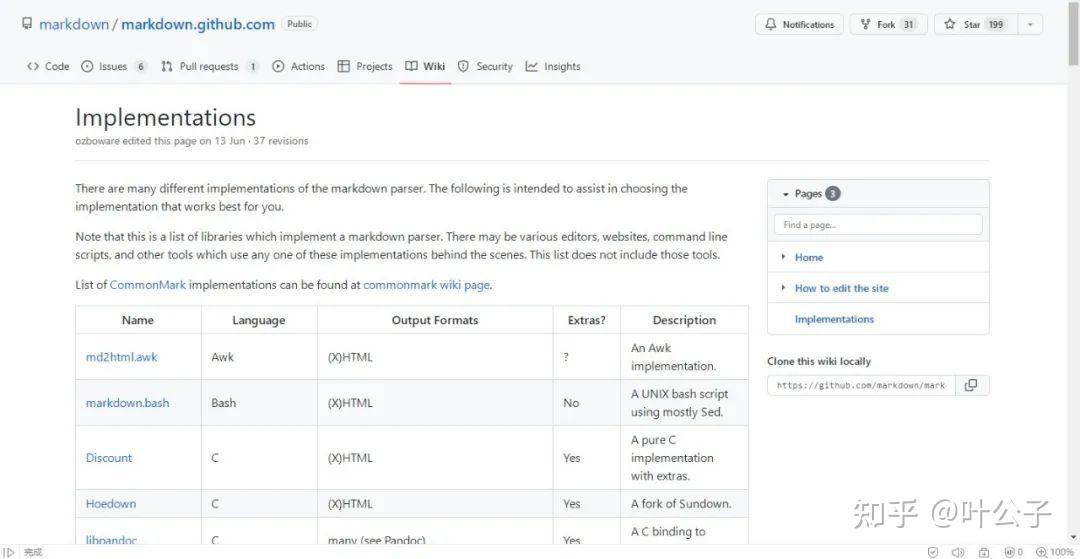Star the repository
The image size is (1080, 559).
(975, 24)
